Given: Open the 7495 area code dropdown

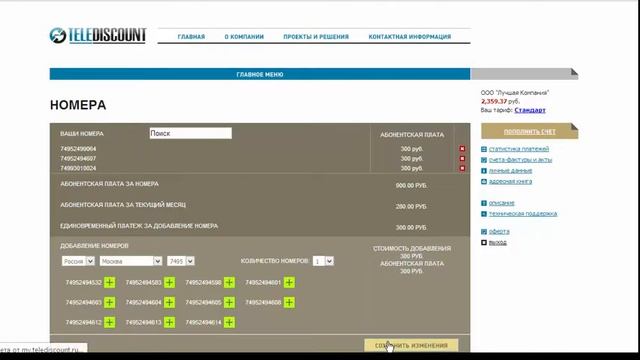Looking at the screenshot, I should (x=181, y=261).
